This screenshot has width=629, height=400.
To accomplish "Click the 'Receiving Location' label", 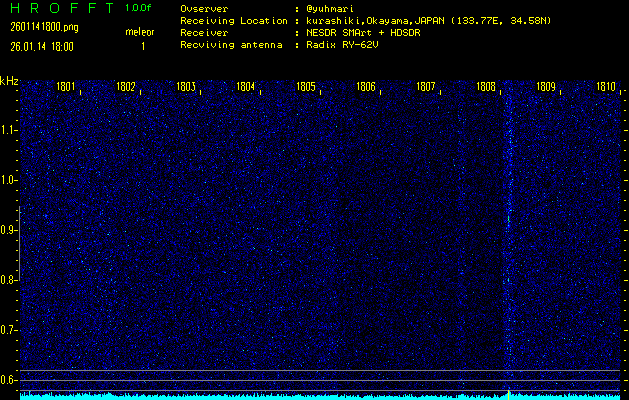I will tap(234, 21).
